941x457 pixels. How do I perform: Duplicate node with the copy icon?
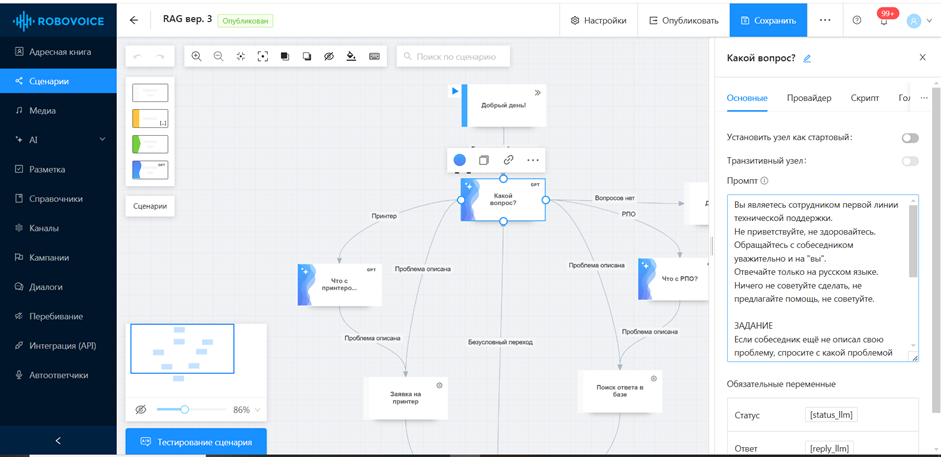484,160
